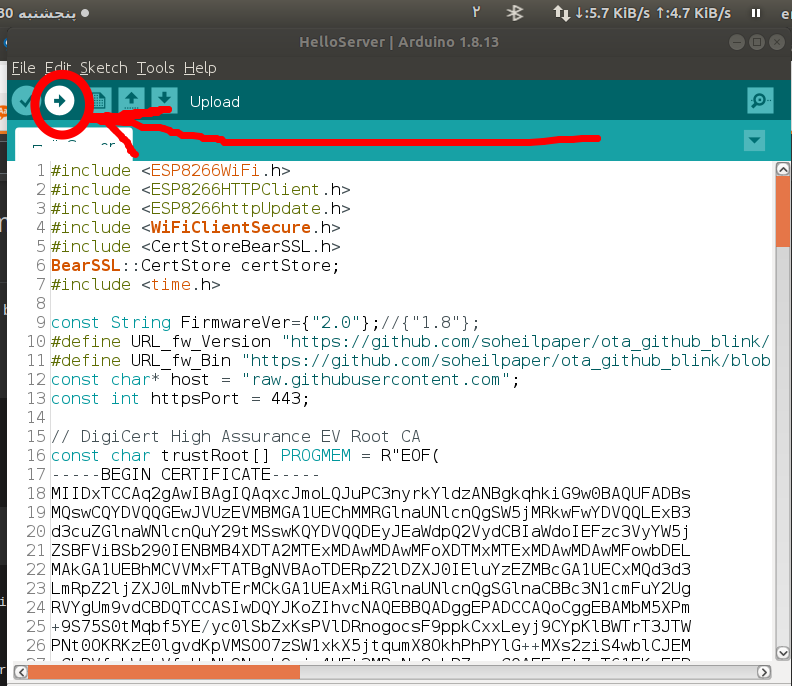Click the Bluetooth icon in system tray
Screen dimensions: 792x686
point(515,13)
